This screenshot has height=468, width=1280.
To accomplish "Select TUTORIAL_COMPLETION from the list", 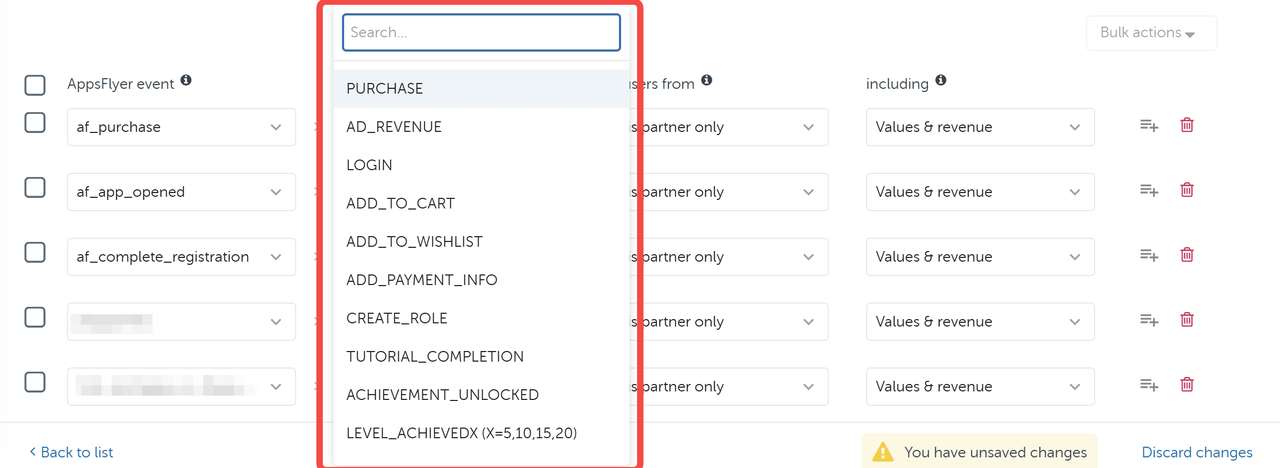I will 435,356.
